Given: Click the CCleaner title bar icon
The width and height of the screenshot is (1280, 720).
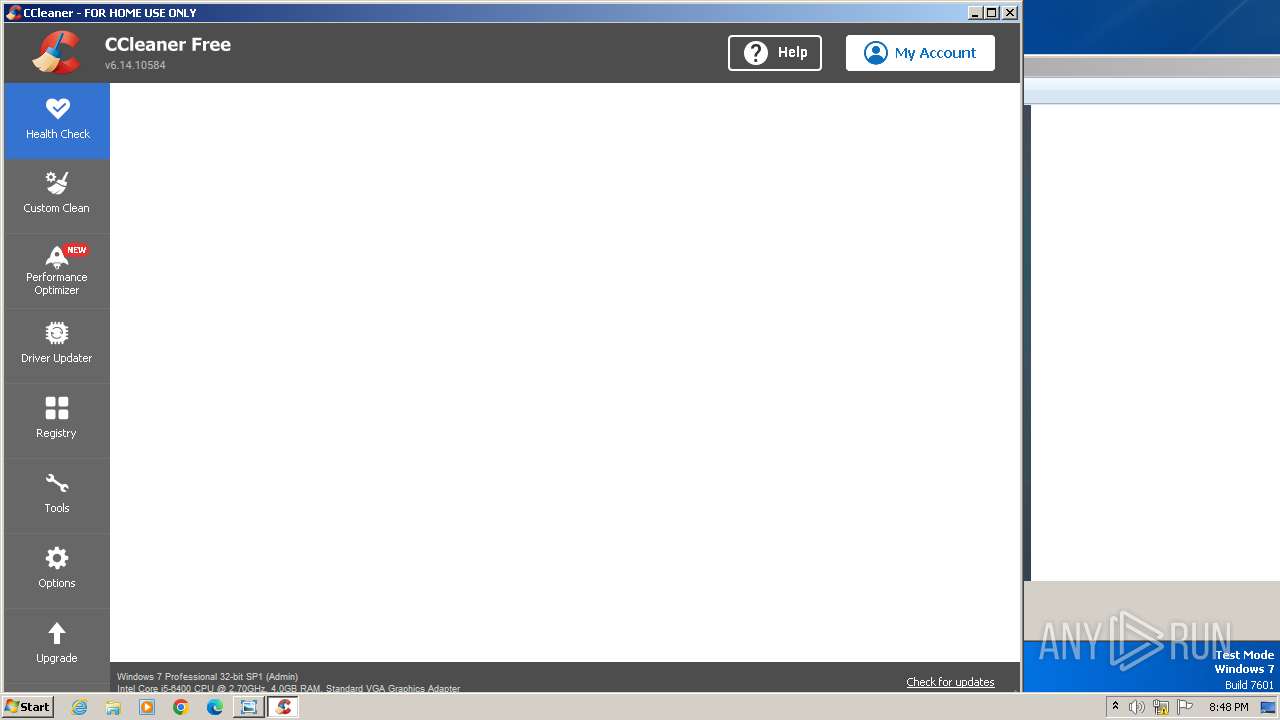Looking at the screenshot, I should (x=13, y=12).
